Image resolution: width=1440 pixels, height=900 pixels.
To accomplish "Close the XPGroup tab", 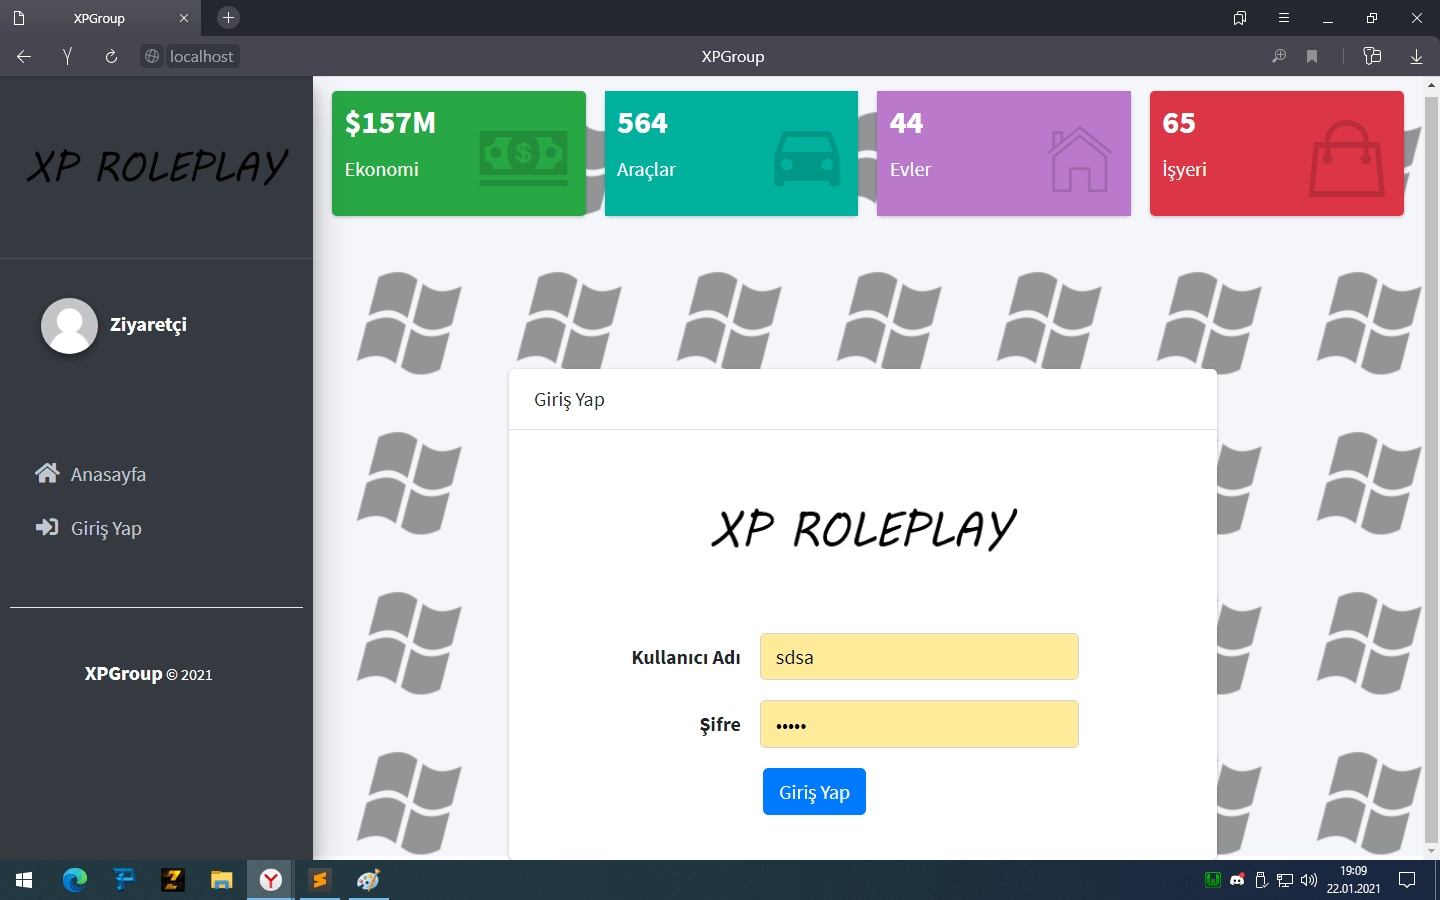I will [x=184, y=18].
